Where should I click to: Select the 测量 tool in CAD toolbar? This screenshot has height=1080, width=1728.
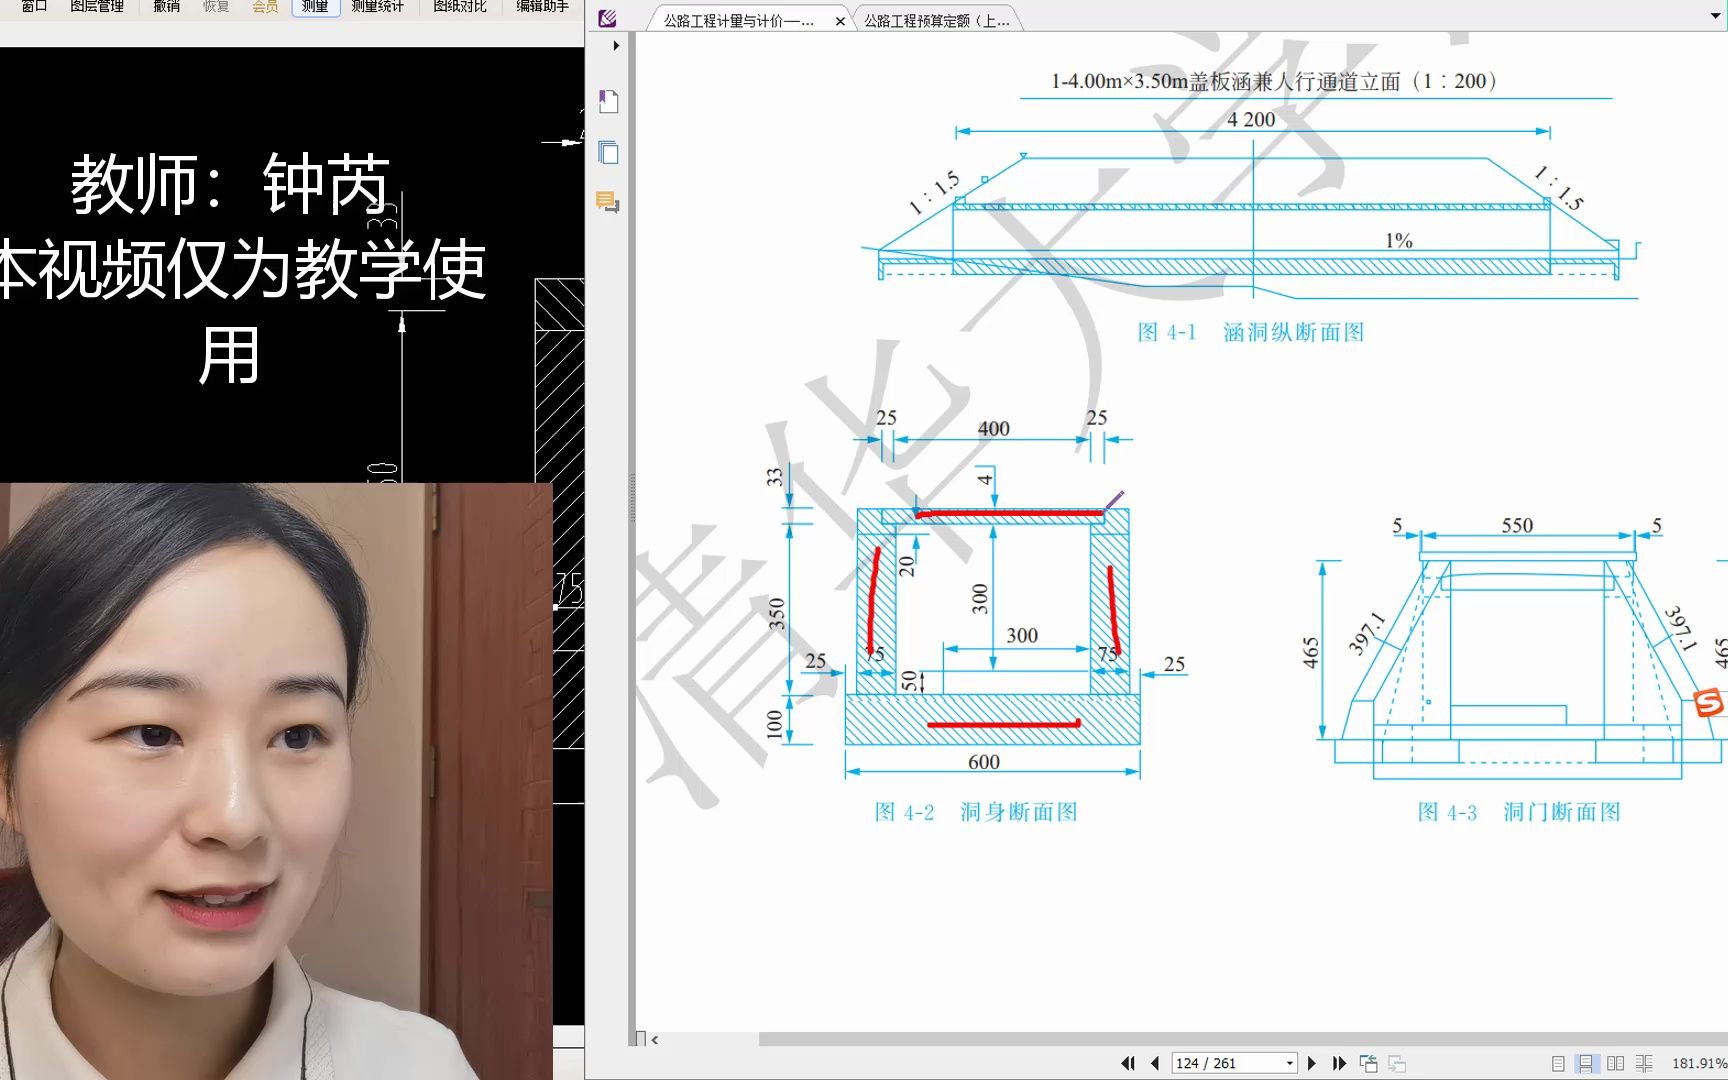(x=315, y=7)
